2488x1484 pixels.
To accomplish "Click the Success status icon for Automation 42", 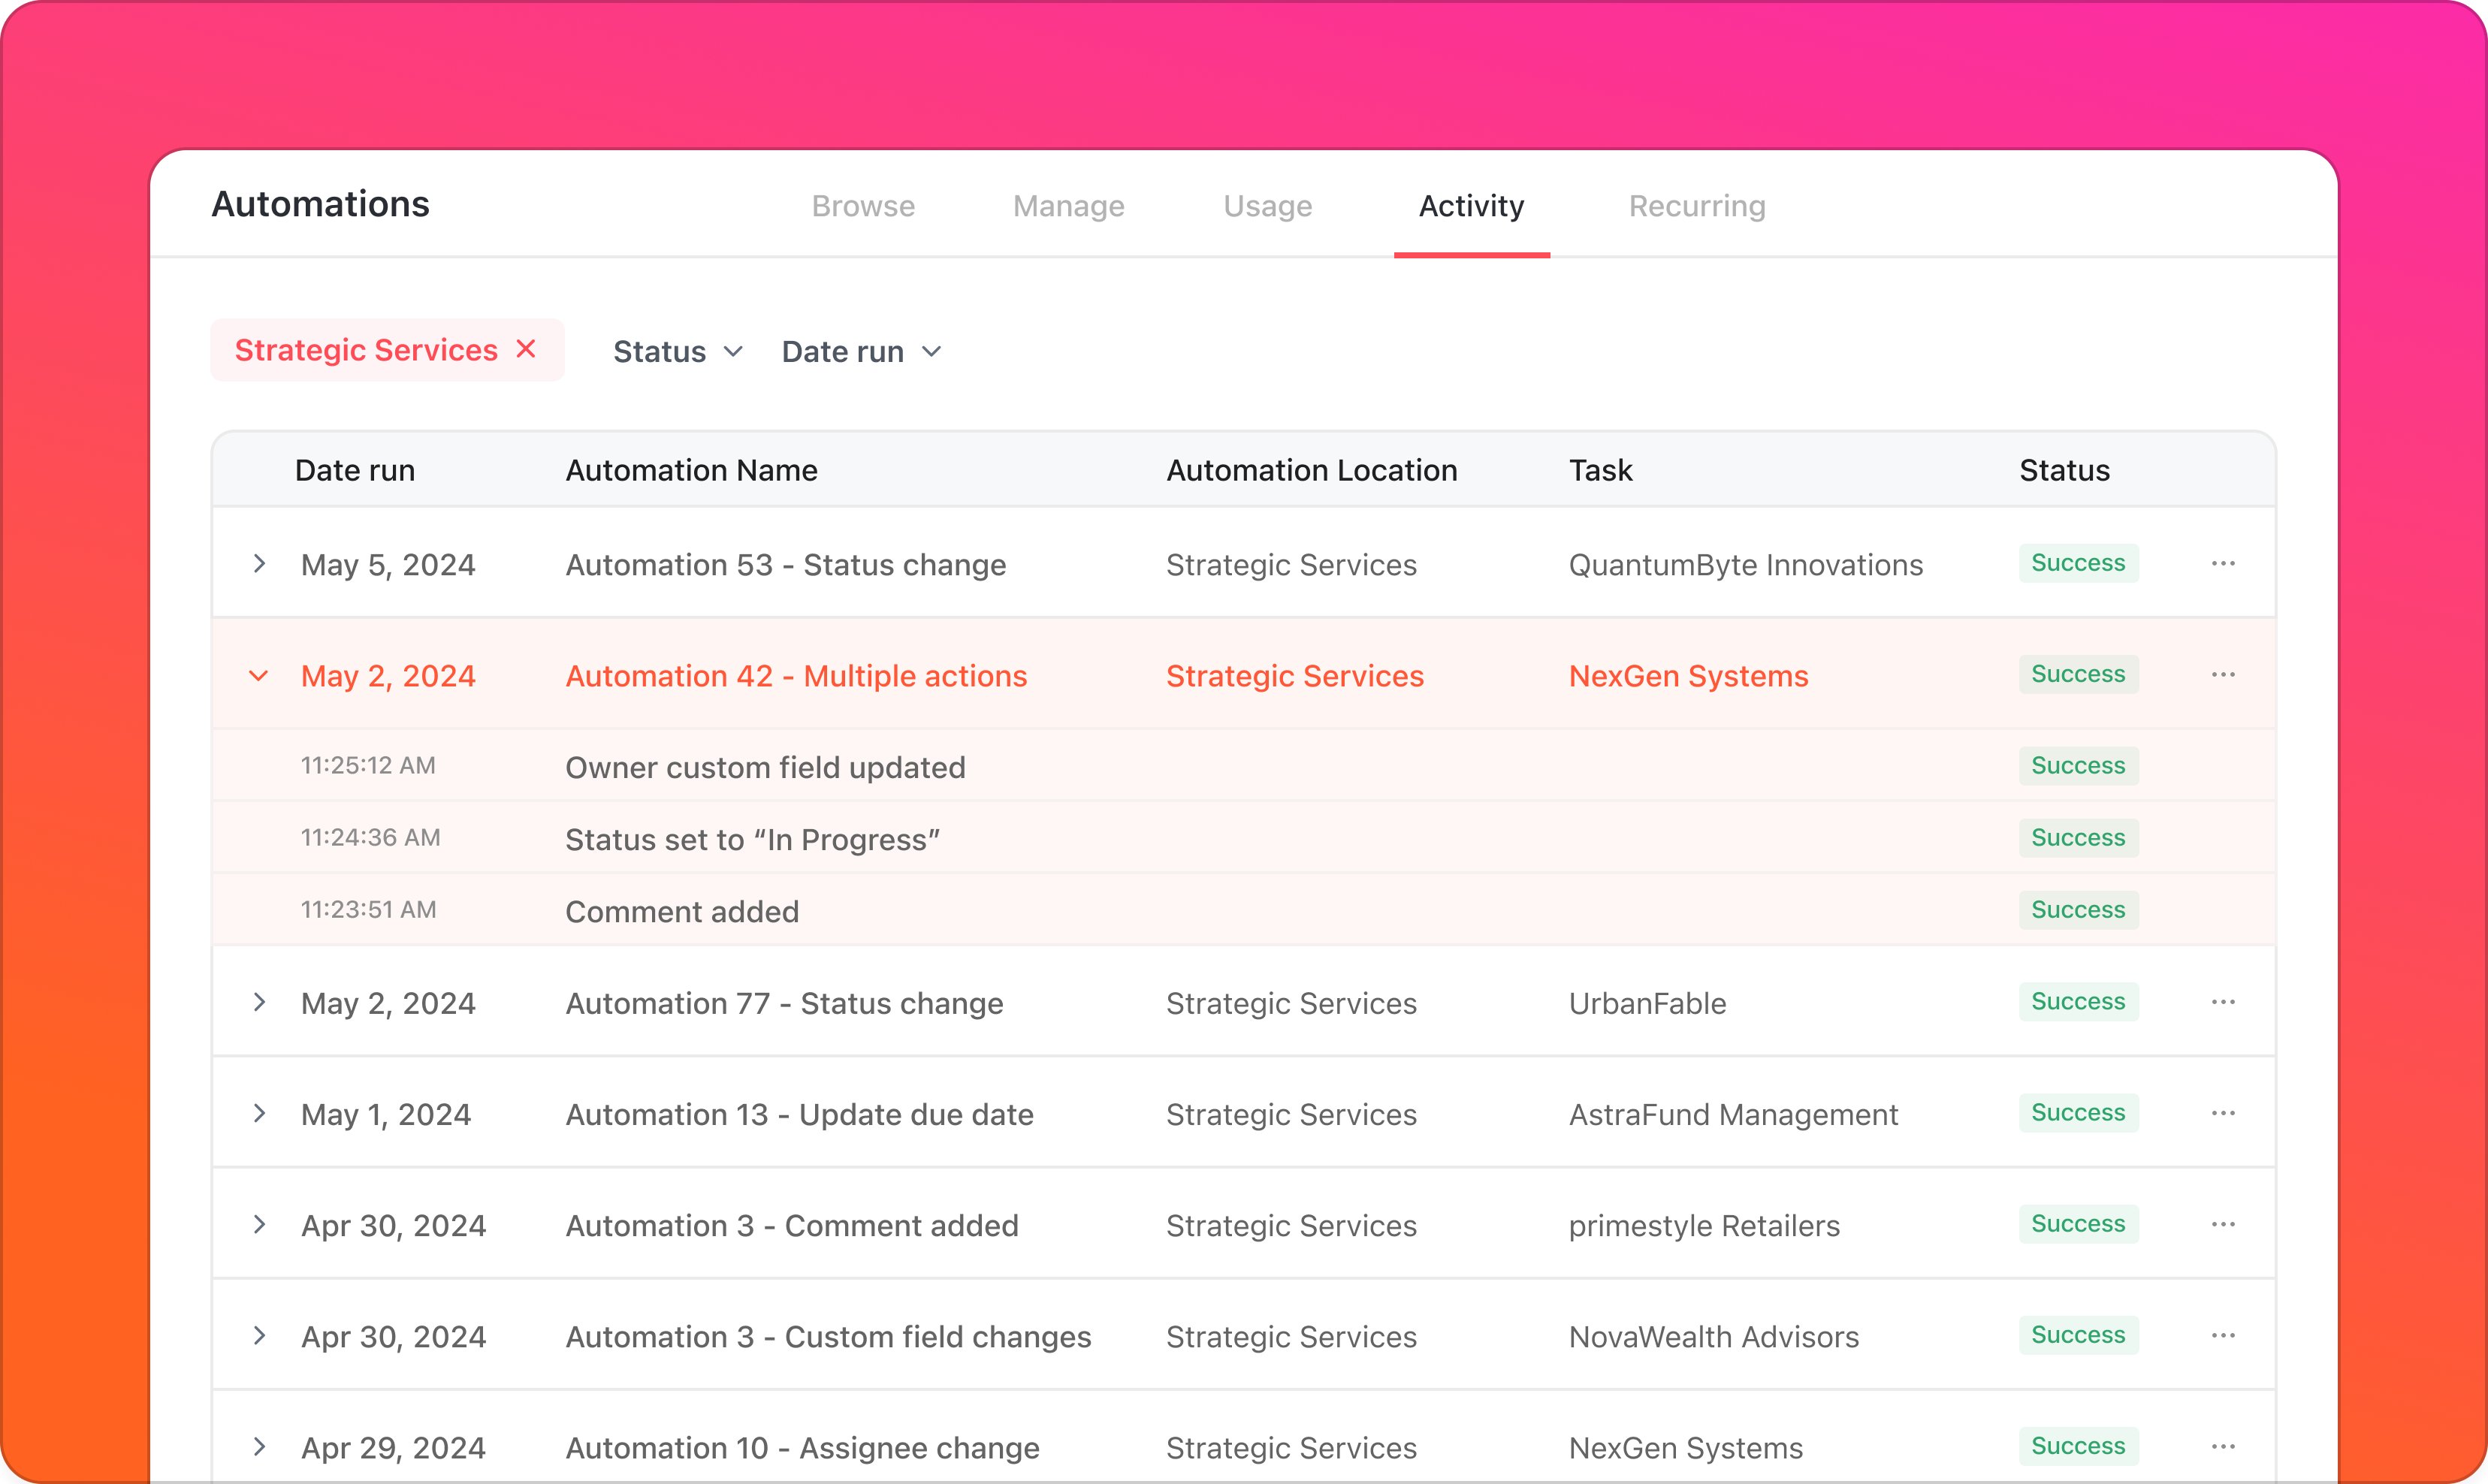I will (2076, 675).
